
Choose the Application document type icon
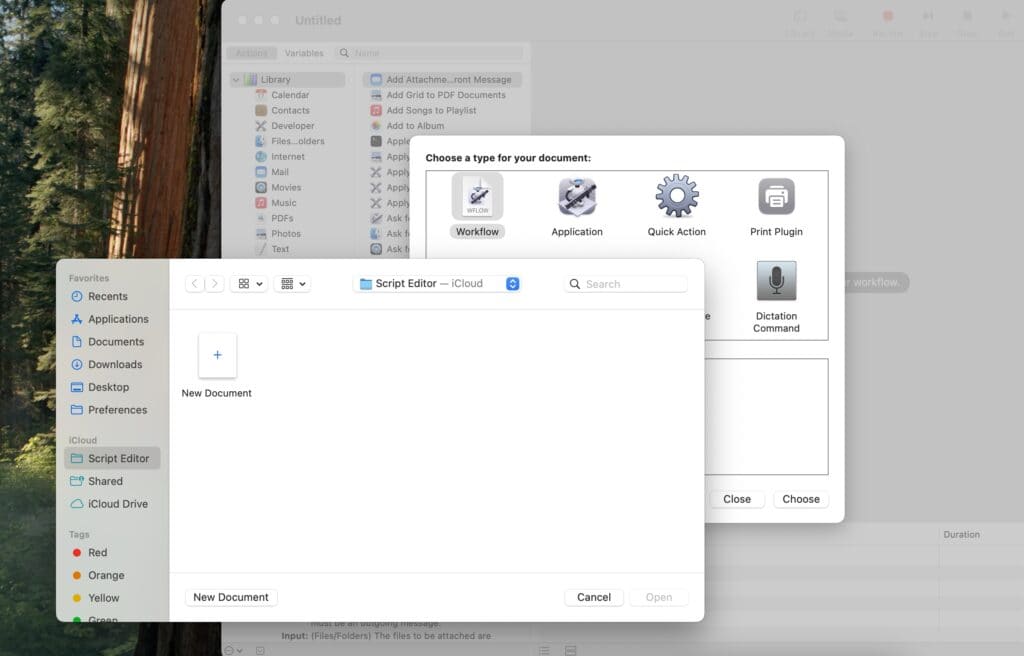(x=577, y=197)
